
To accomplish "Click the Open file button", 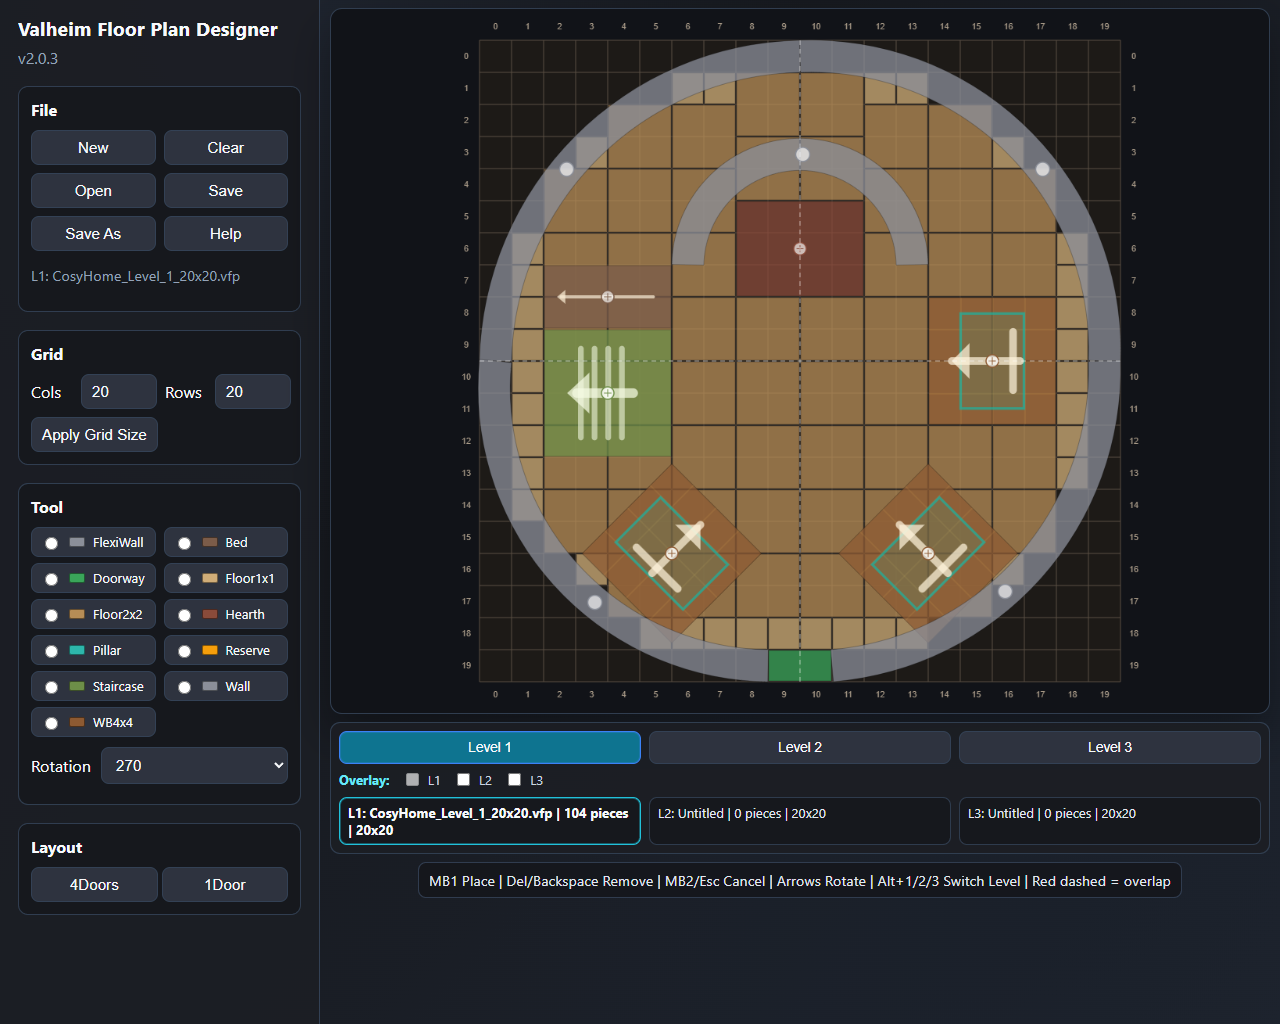I will pos(93,191).
